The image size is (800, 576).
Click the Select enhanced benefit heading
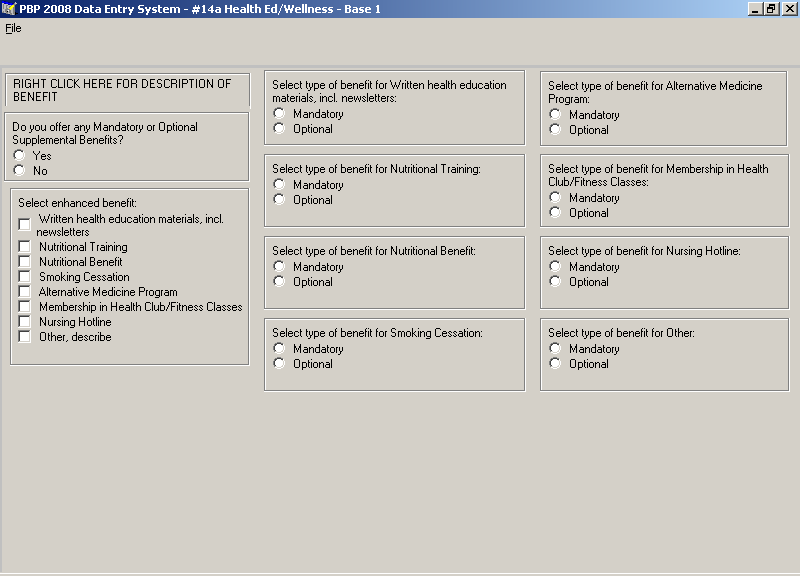coord(78,203)
